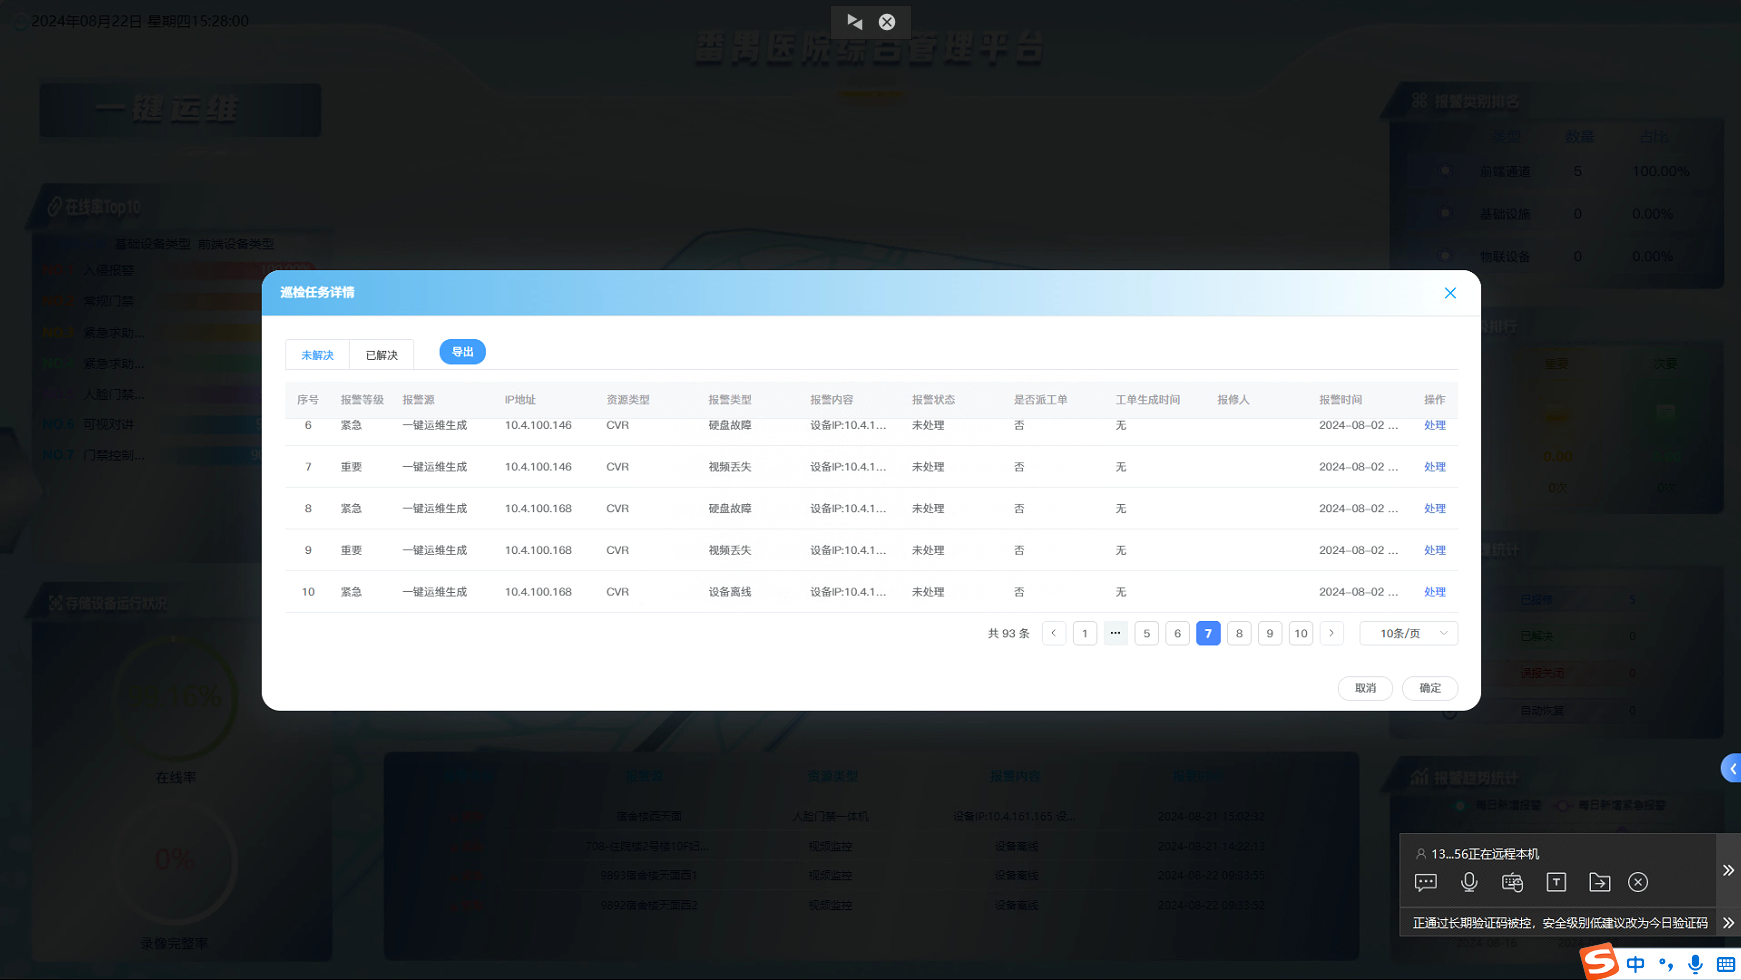Open file transfer folder icon in remote panel
The height and width of the screenshot is (980, 1741).
tap(1599, 882)
